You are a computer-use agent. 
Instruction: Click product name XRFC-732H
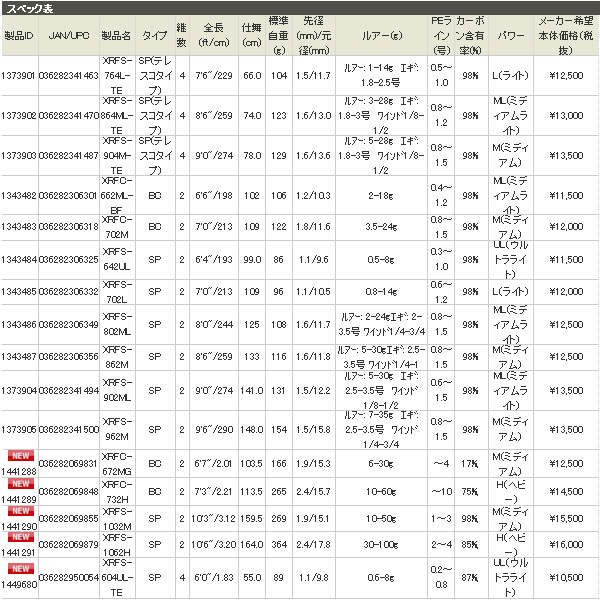117,492
